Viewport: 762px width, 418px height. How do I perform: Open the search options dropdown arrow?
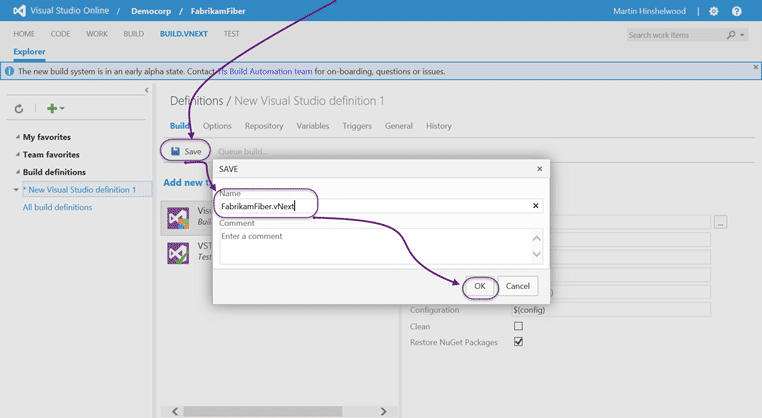tap(742, 35)
